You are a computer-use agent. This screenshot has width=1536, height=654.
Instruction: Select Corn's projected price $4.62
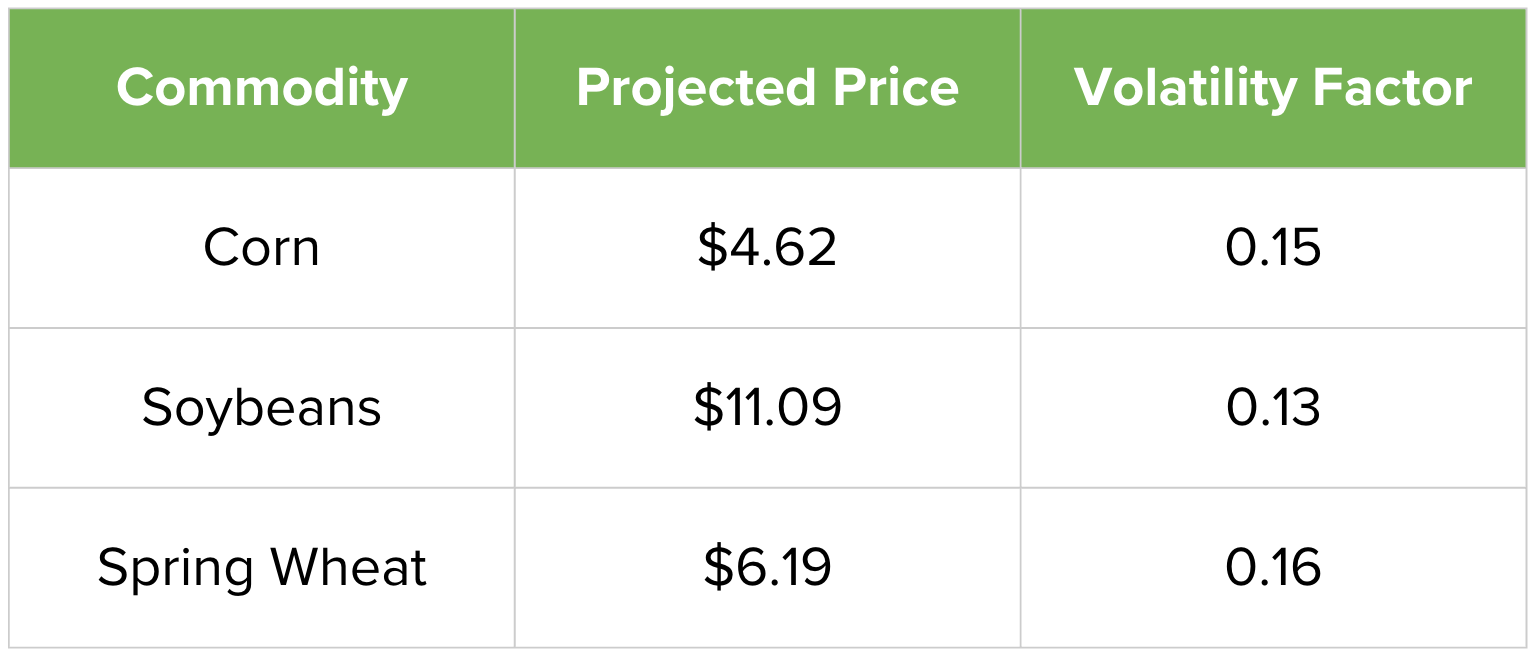click(767, 248)
